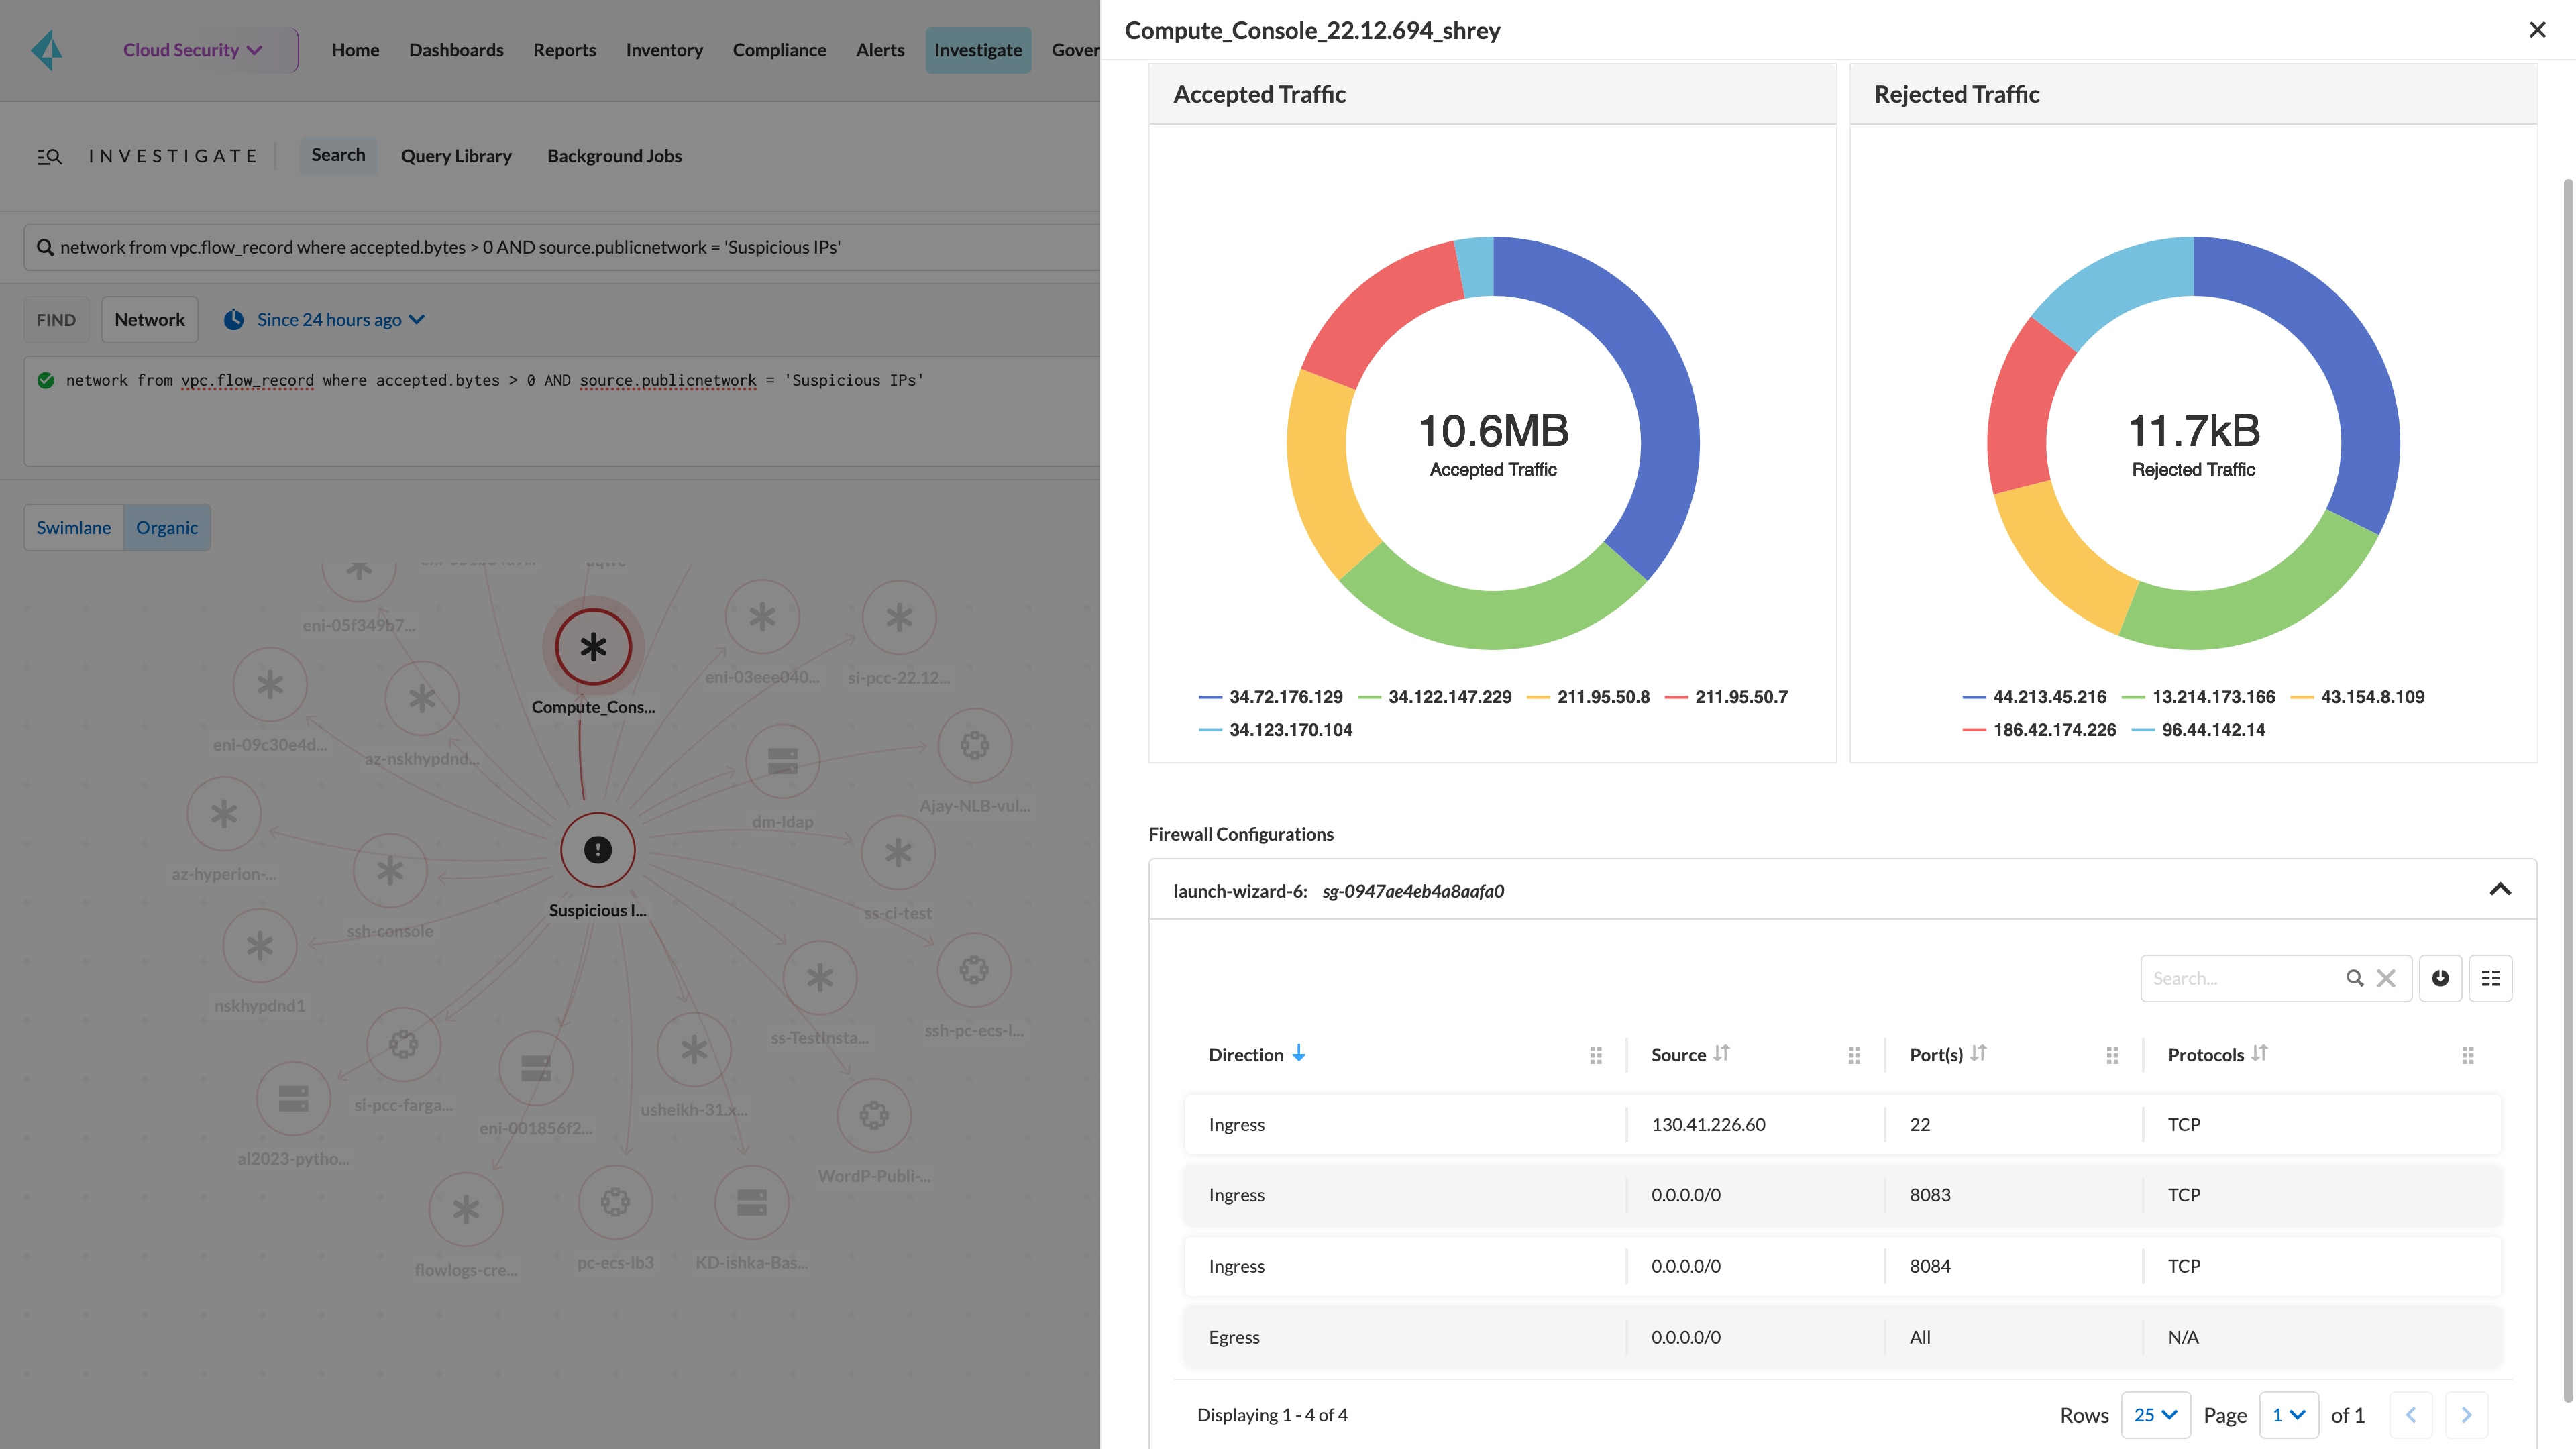Screen dimensions: 2576x1449
Task: Click the download icon above the firewall table
Action: click(2440, 977)
